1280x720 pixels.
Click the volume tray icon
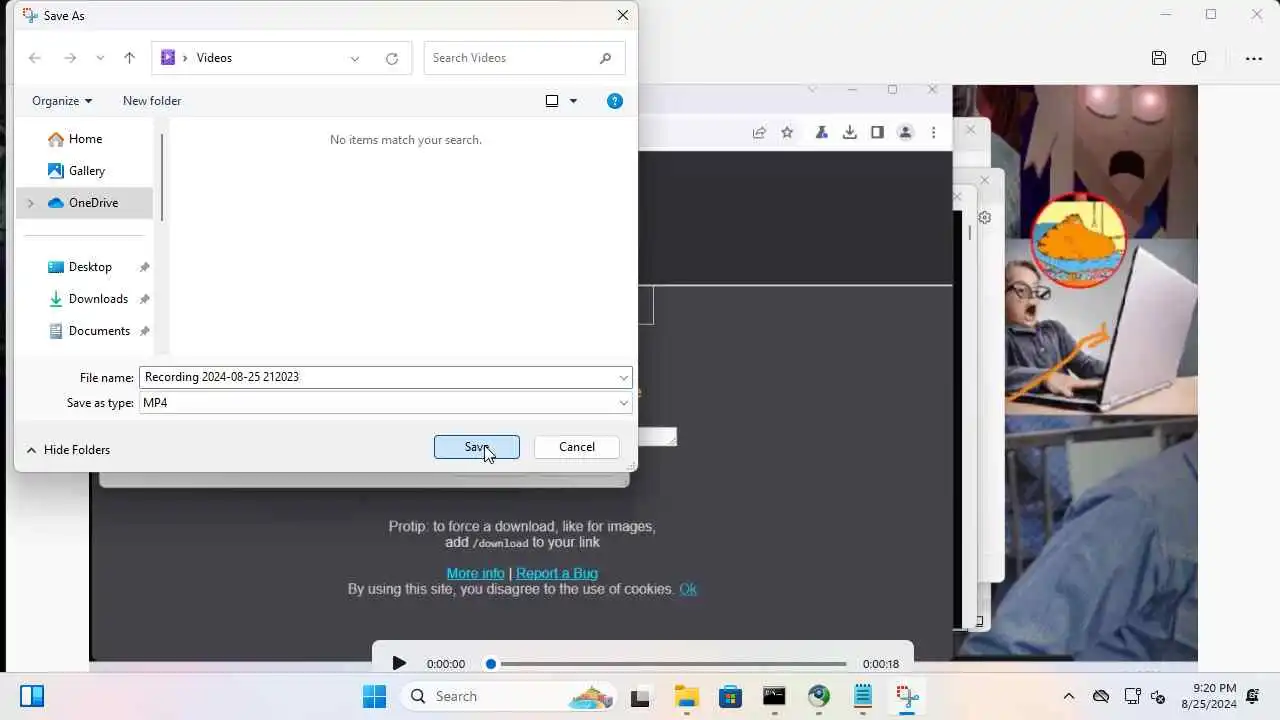1159,696
